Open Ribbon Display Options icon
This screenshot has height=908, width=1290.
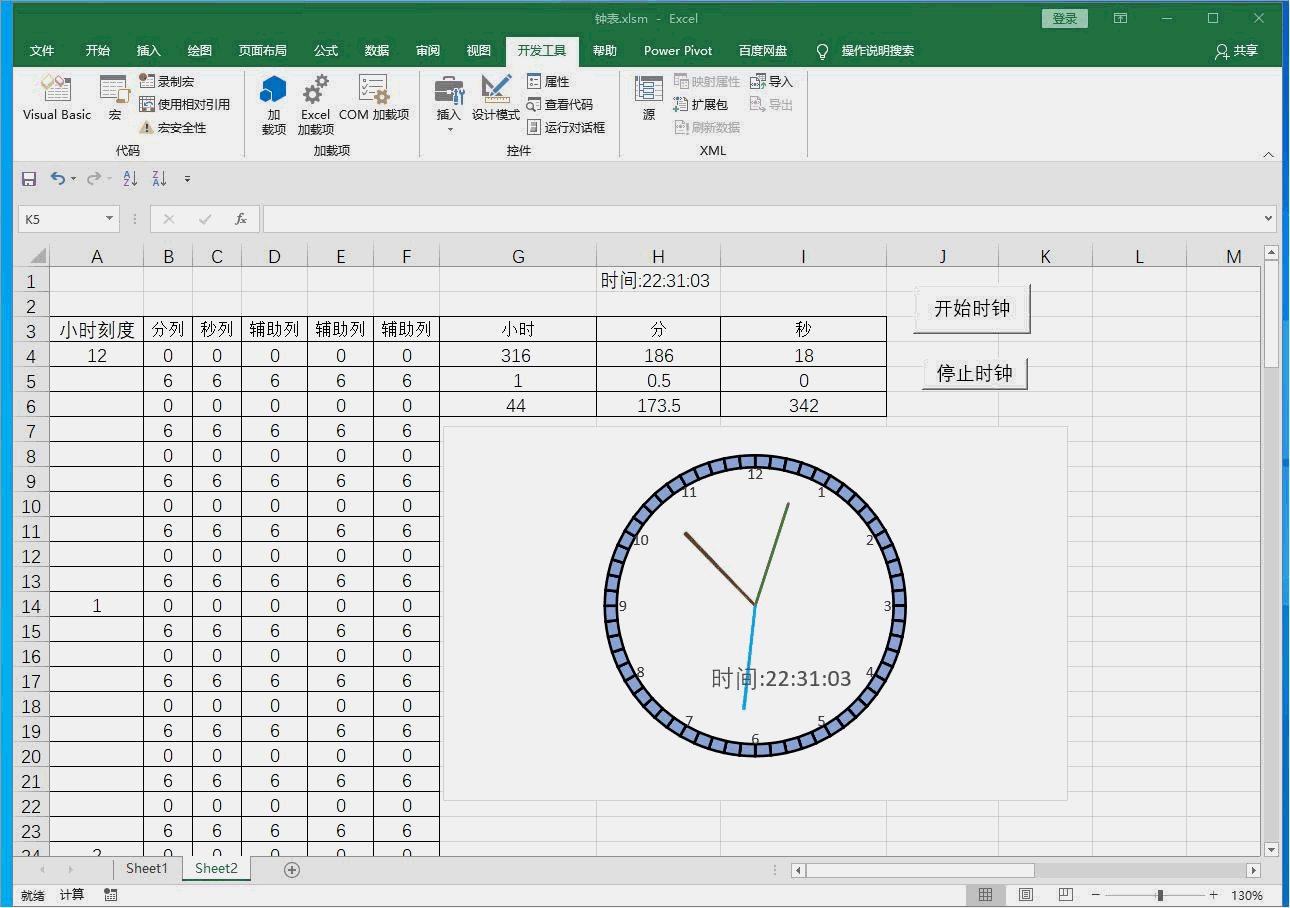click(x=1121, y=19)
